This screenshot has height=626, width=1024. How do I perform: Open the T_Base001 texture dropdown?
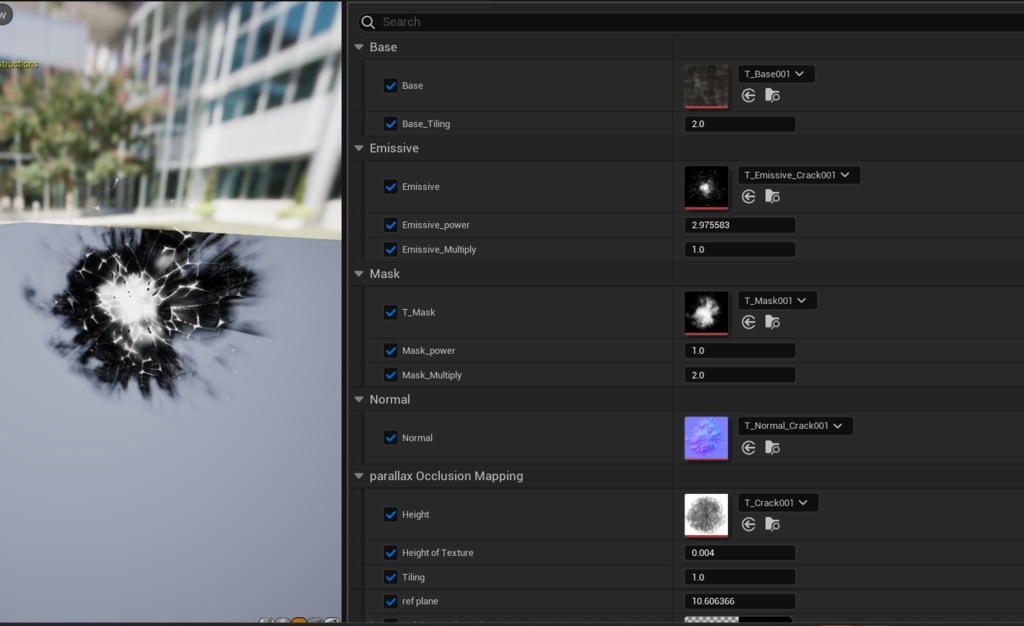775,73
